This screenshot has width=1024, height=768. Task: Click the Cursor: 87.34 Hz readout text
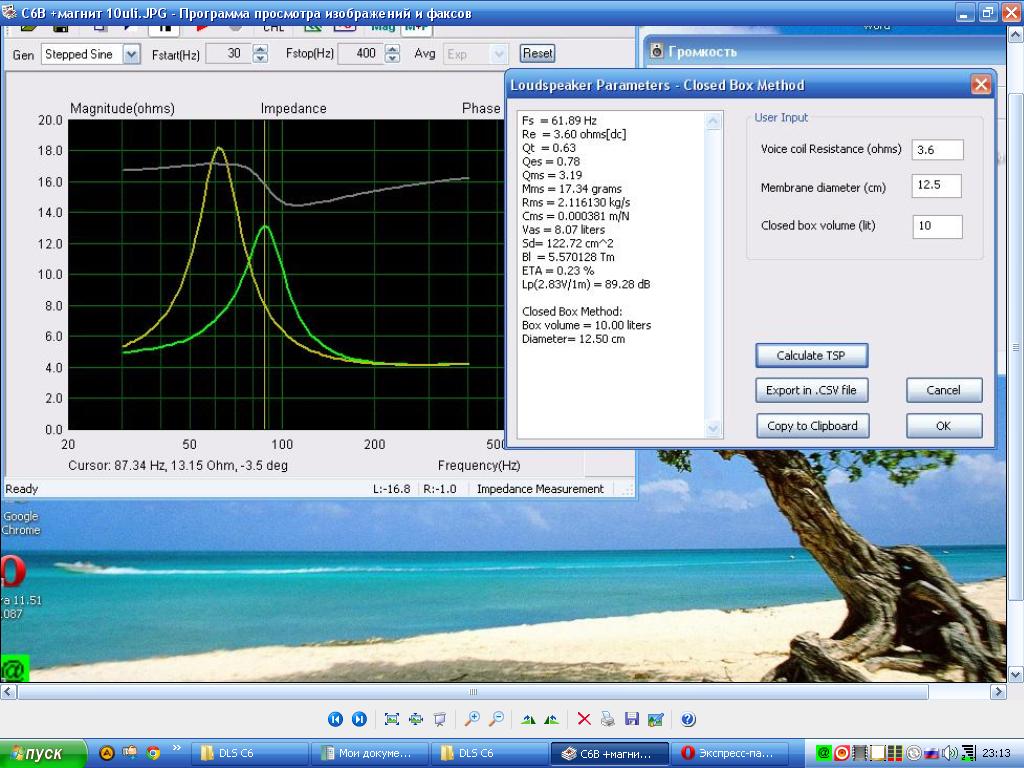178,466
